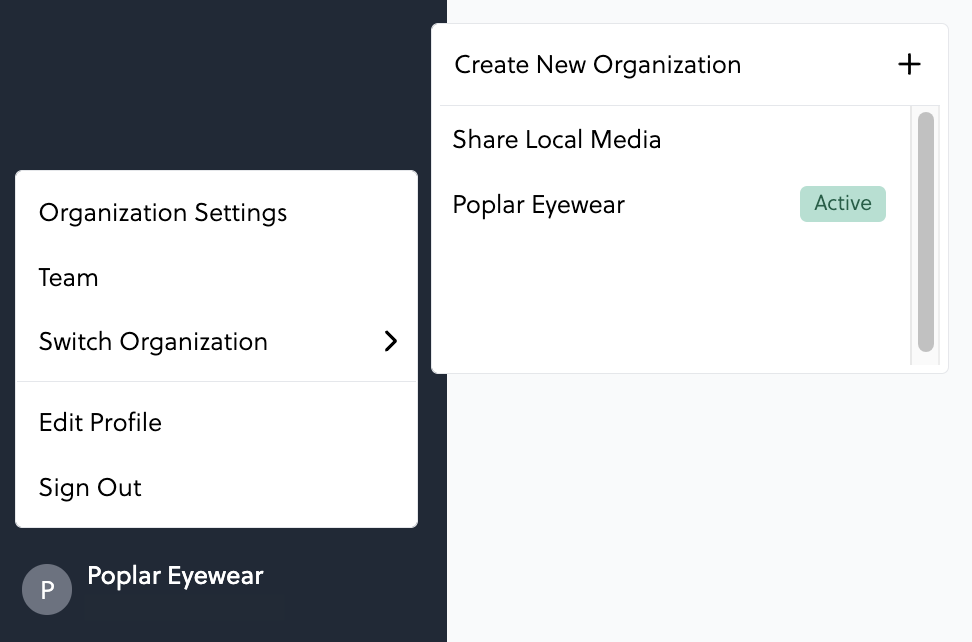Click the plus icon to create organization
Image resolution: width=972 pixels, height=642 pixels.
pyautogui.click(x=909, y=64)
